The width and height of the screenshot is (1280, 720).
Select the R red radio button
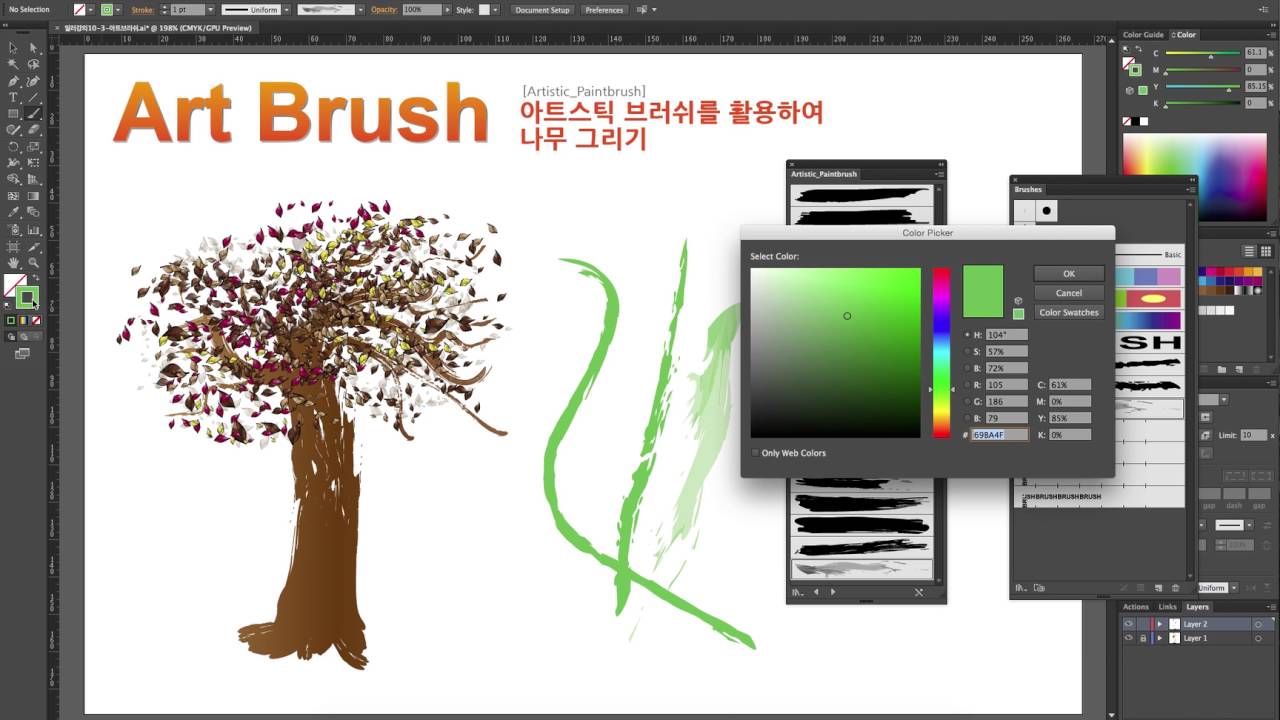967,385
